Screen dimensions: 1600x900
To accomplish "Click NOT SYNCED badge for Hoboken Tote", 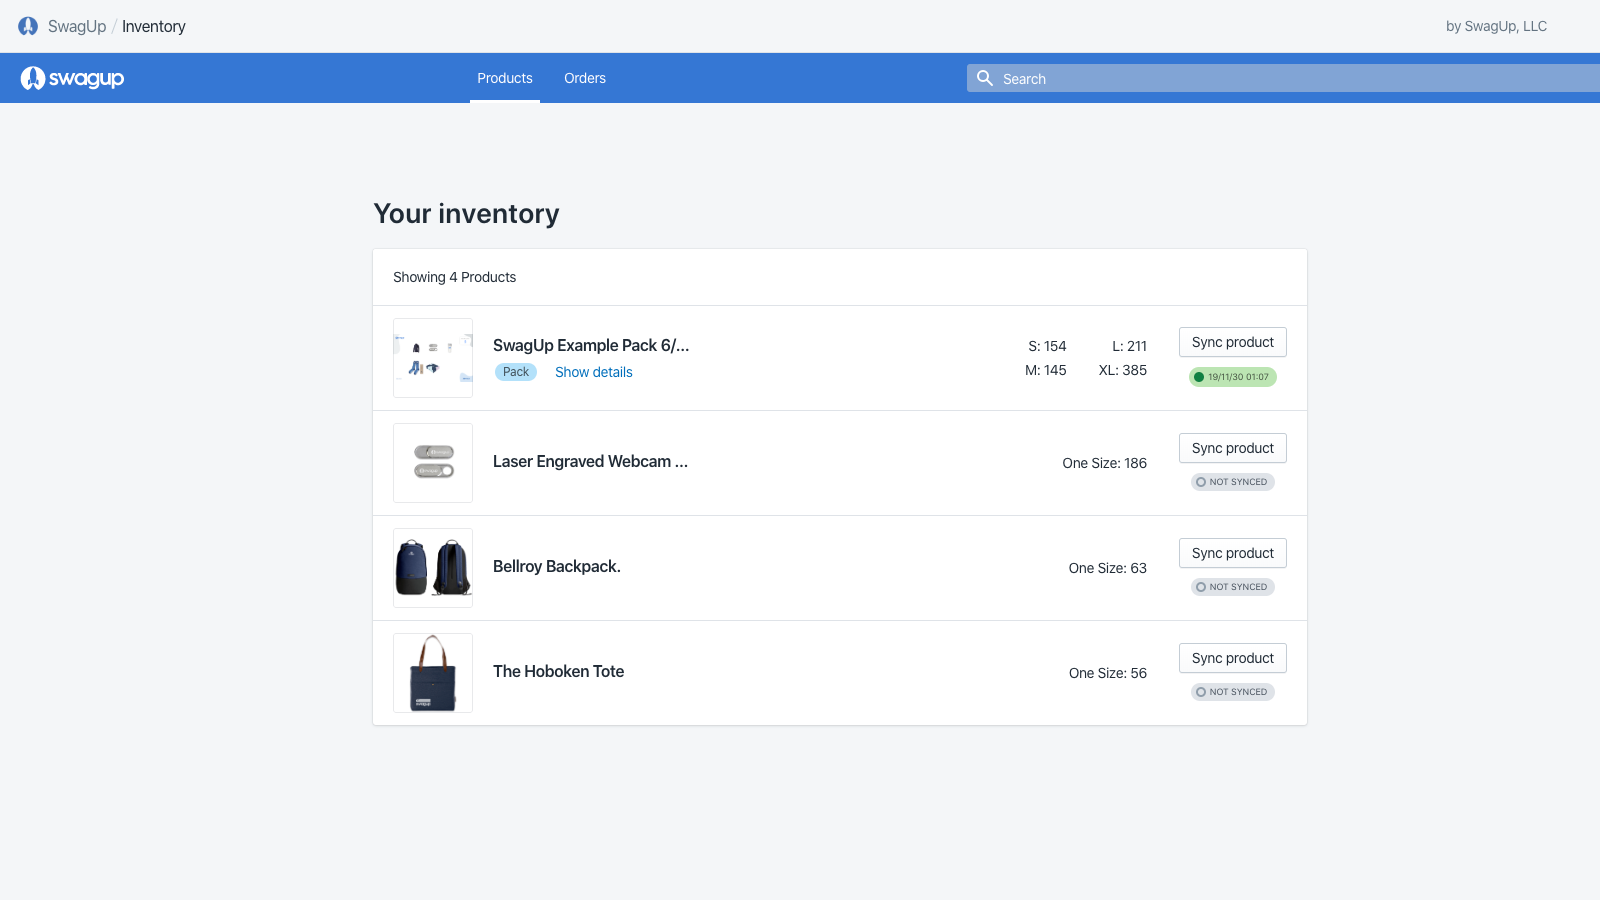I will [x=1233, y=692].
